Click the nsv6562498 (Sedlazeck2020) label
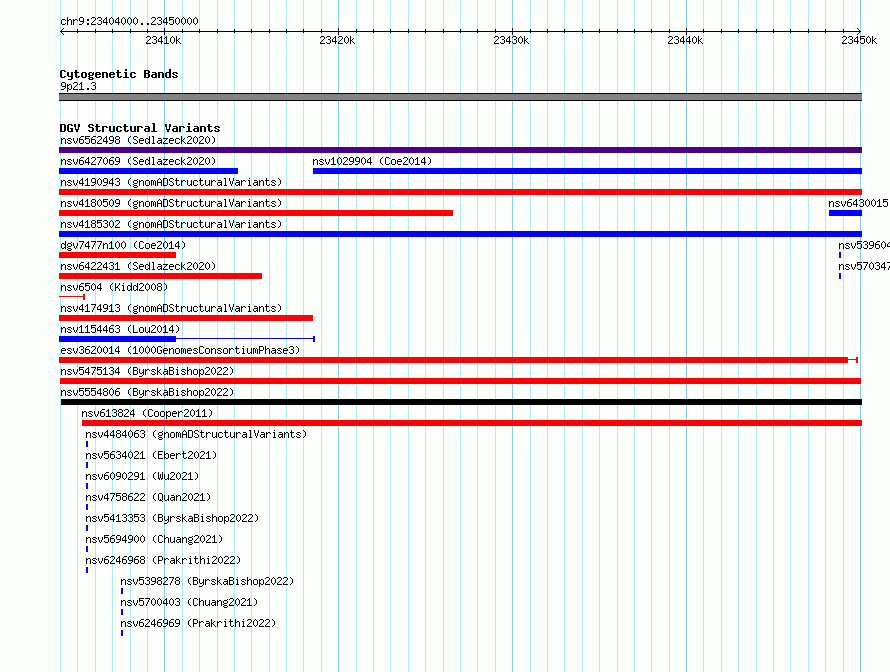Viewport: 890px width, 672px height. pyautogui.click(x=138, y=140)
